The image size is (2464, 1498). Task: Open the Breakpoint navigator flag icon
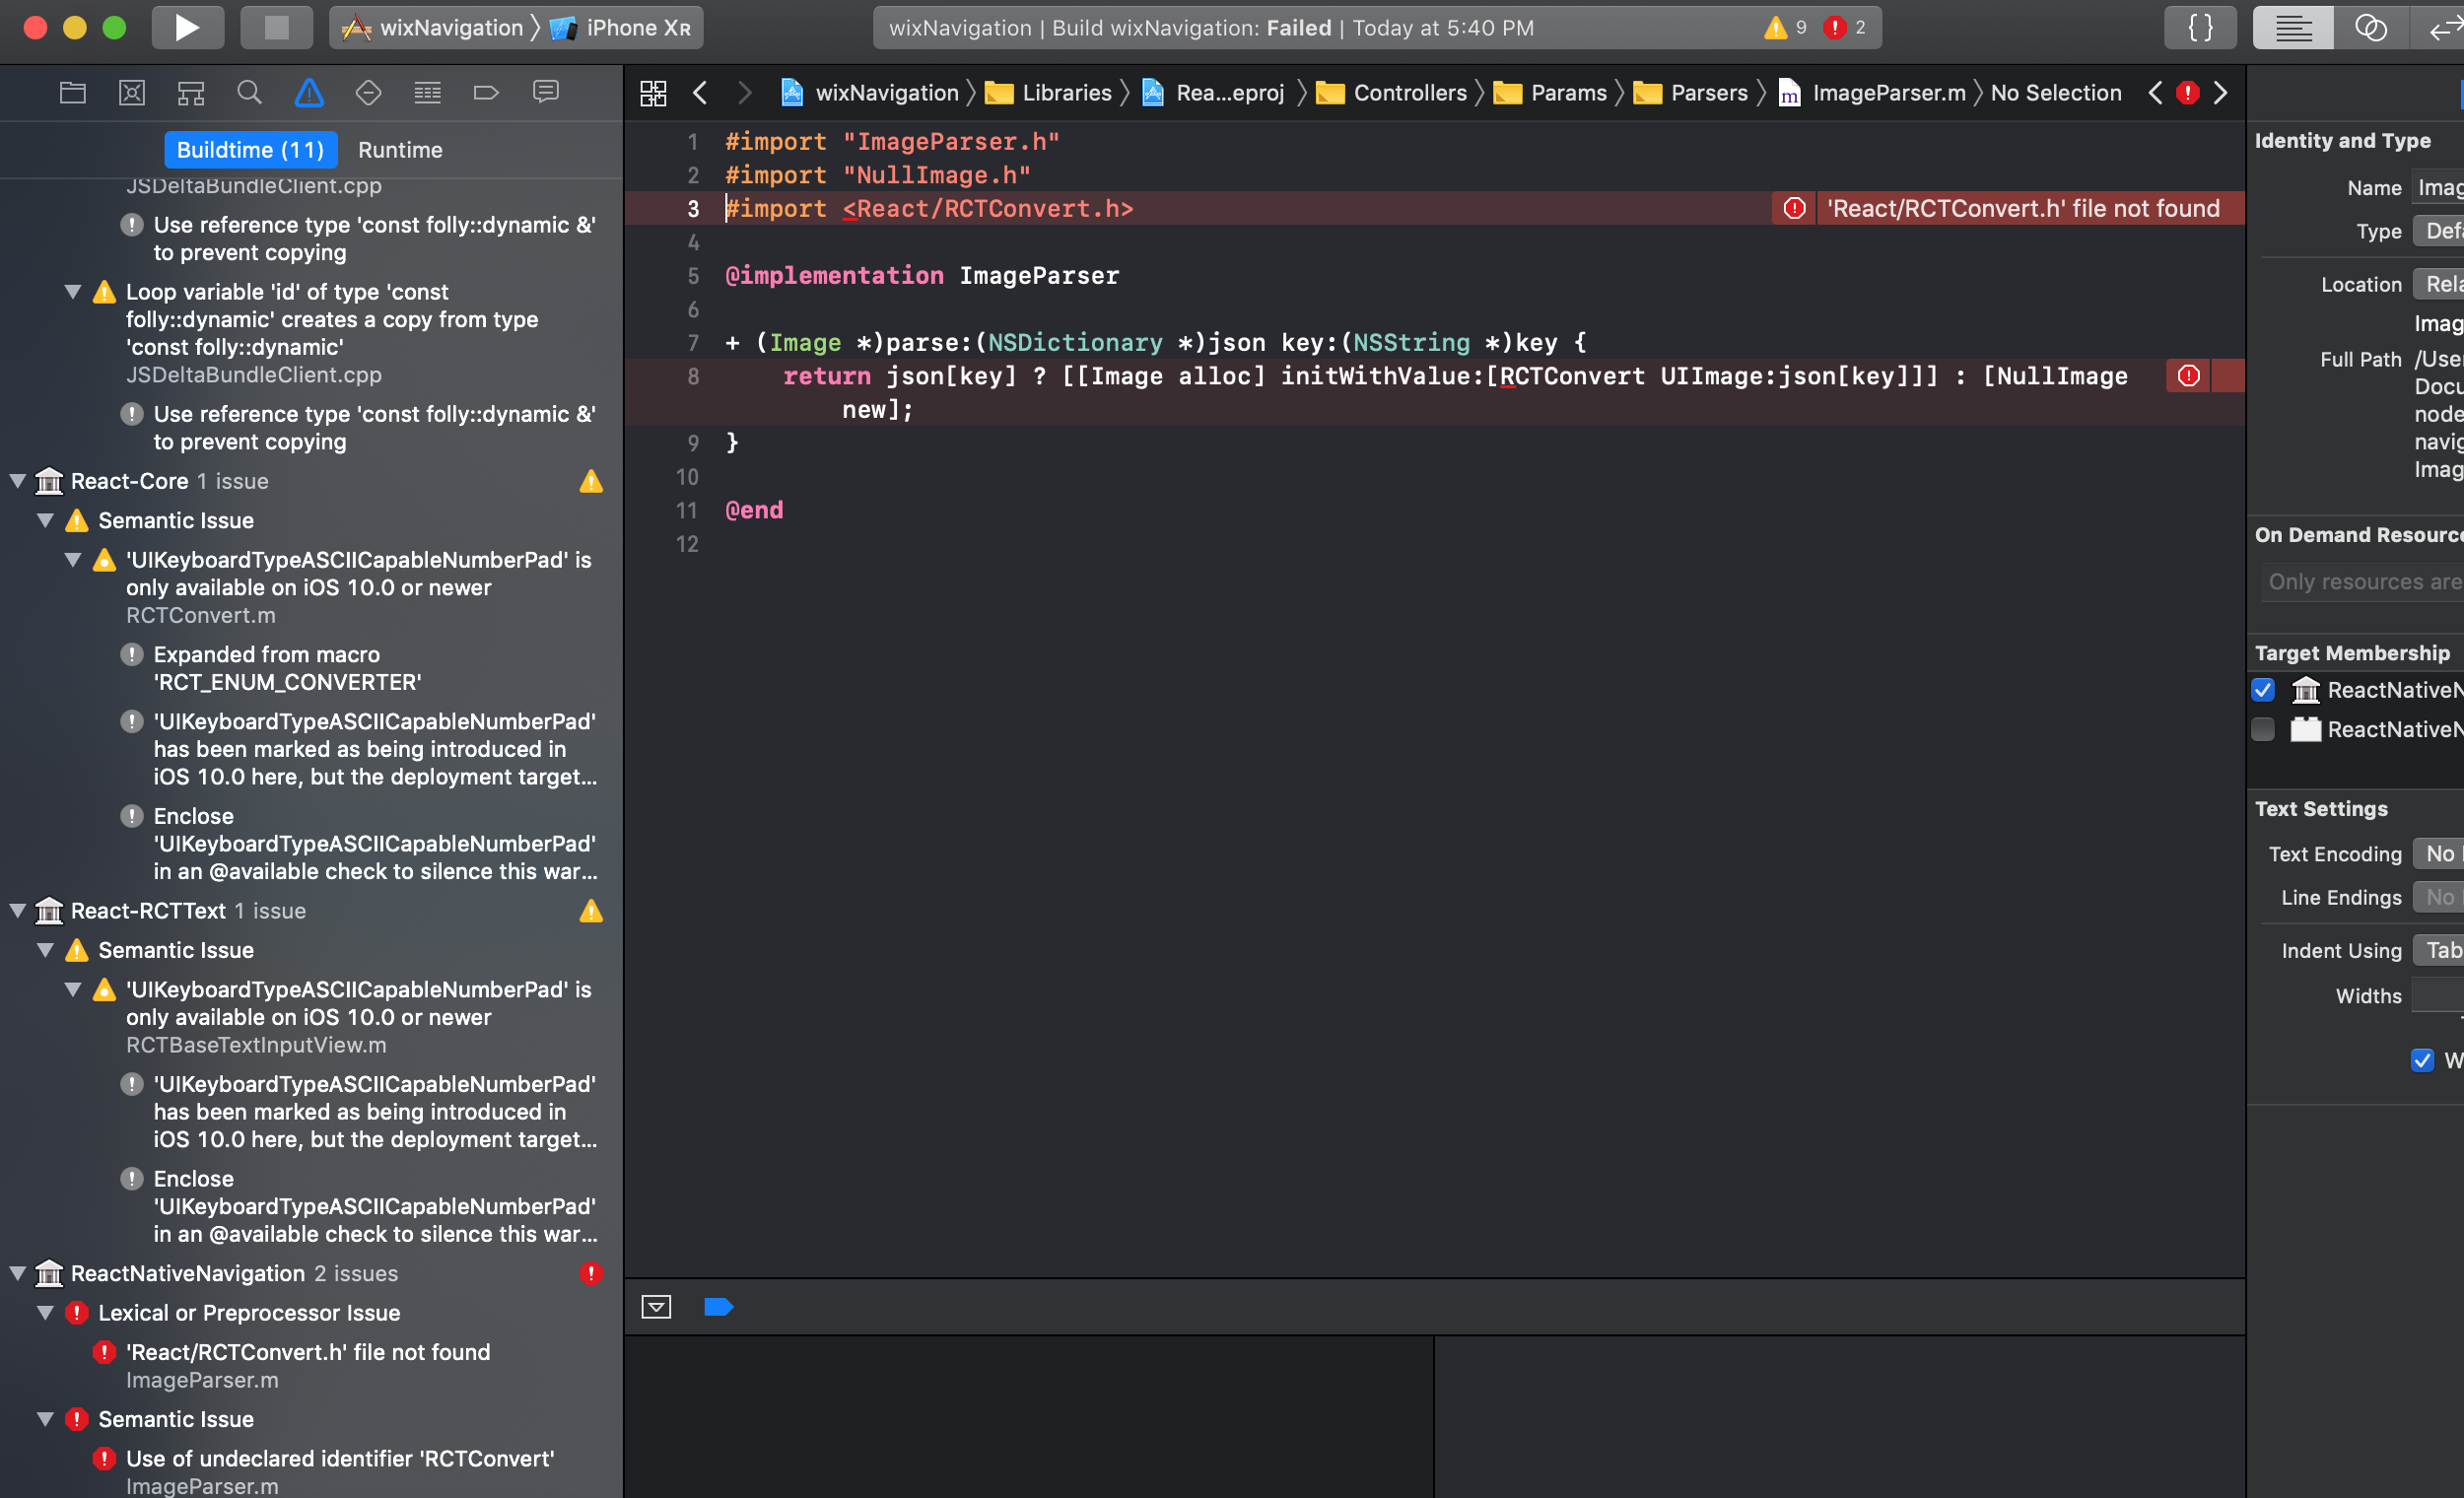[x=486, y=92]
